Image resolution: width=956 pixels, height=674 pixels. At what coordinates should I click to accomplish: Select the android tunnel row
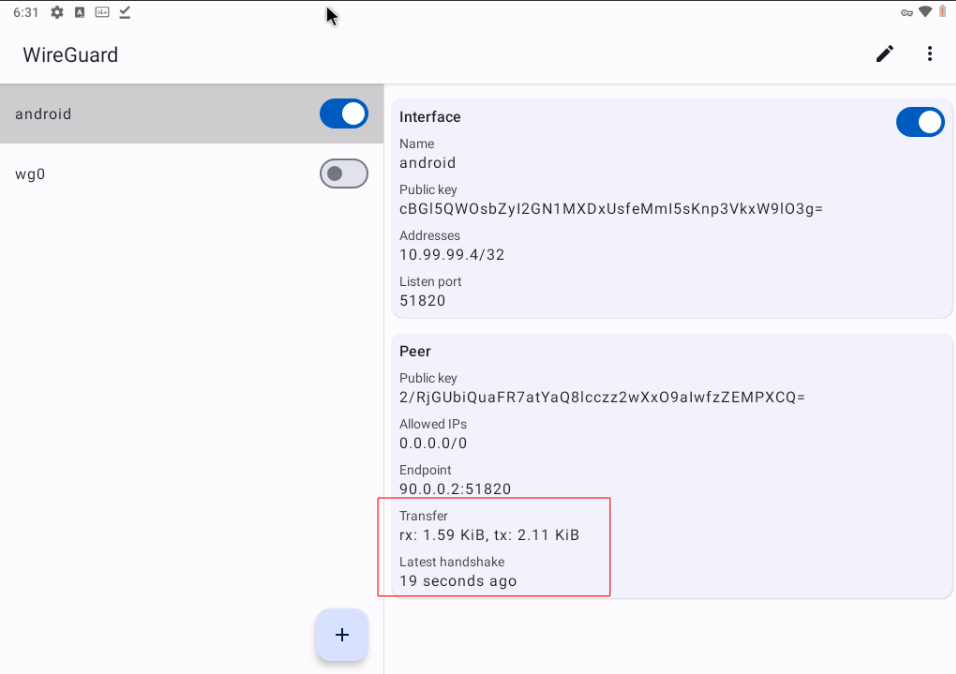[191, 114]
